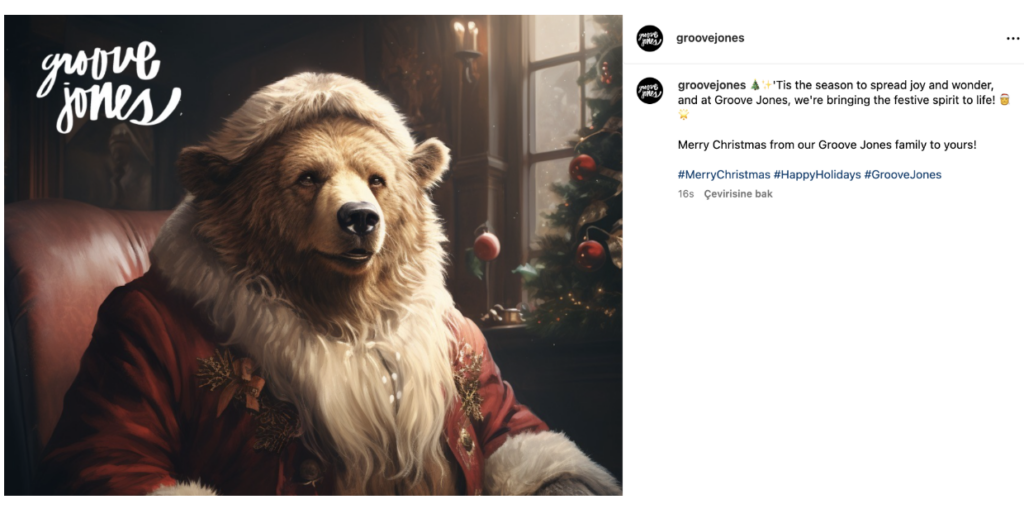Image resolution: width=1024 pixels, height=509 pixels.
Task: Click the 16s timestamp under the caption
Action: coord(686,194)
